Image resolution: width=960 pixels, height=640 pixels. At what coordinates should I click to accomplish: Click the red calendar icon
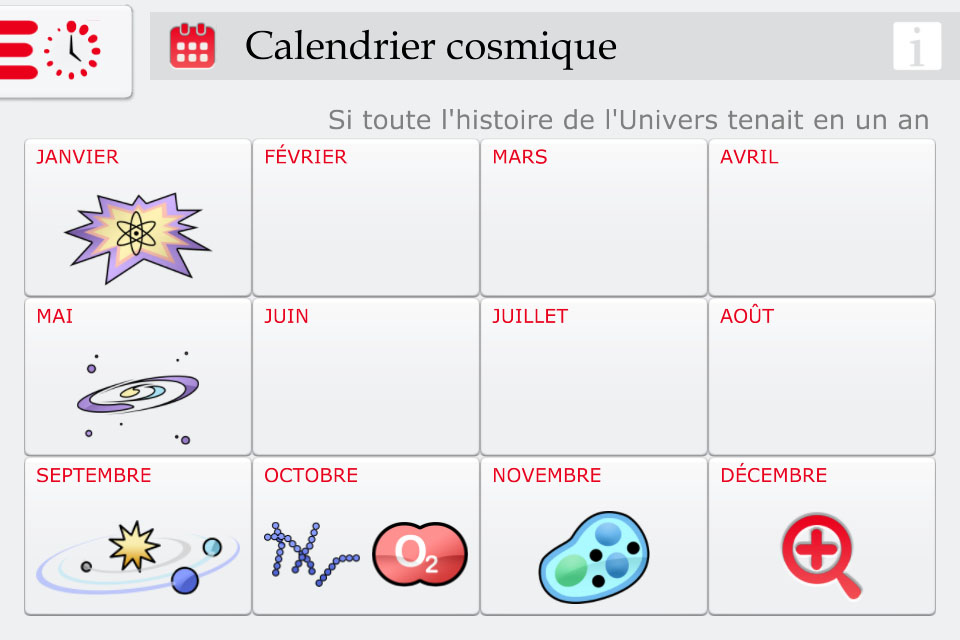pos(192,46)
